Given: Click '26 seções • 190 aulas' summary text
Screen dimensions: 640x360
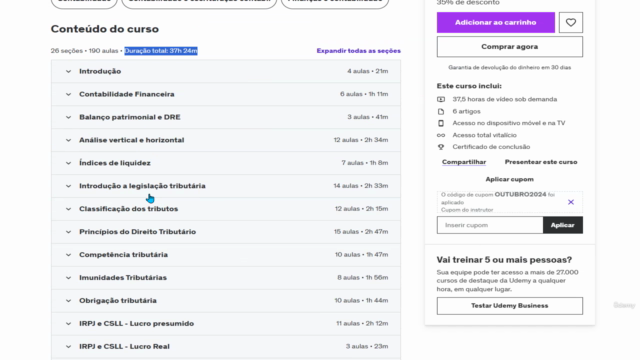Looking at the screenshot, I should (84, 51).
